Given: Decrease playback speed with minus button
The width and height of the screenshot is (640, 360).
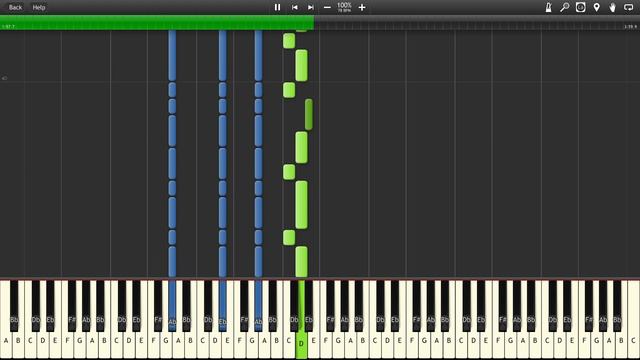Looking at the screenshot, I should [x=327, y=7].
